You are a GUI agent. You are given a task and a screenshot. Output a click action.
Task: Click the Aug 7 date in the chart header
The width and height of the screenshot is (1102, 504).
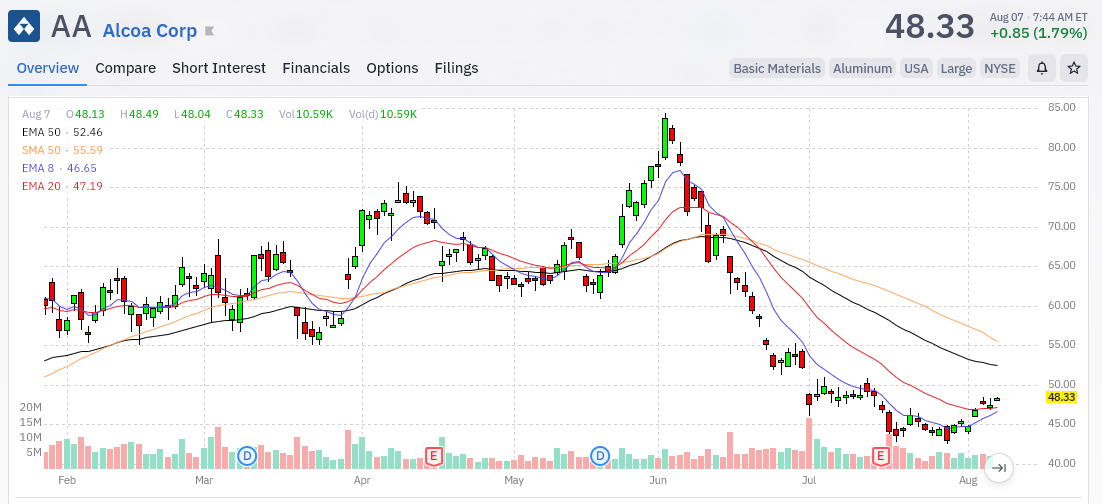36,114
